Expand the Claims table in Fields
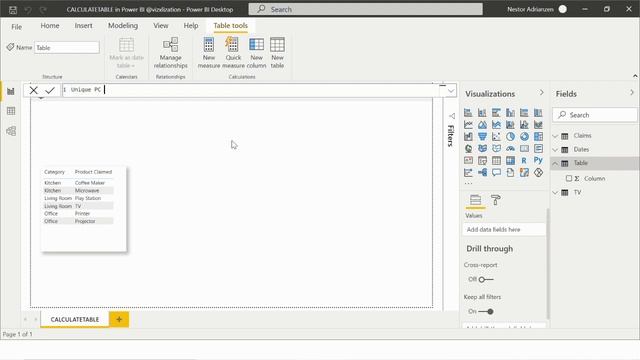This screenshot has height=360, width=640. click(x=555, y=136)
